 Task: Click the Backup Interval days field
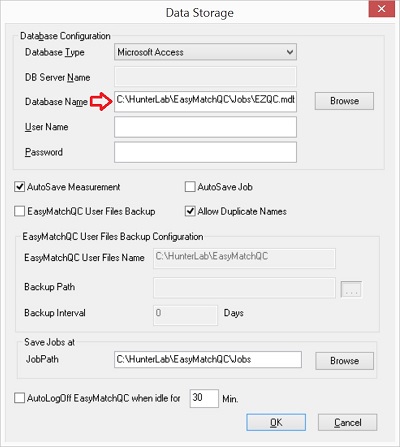pyautogui.click(x=185, y=315)
